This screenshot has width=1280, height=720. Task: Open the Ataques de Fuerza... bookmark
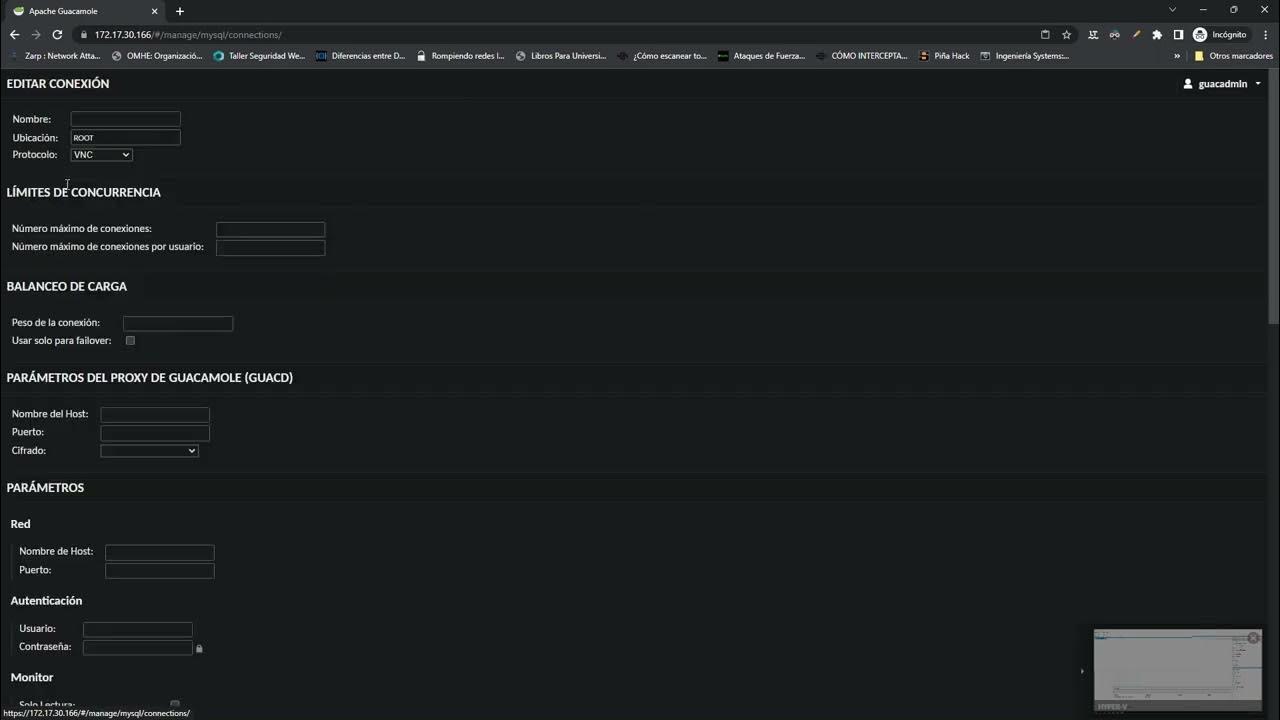pos(762,56)
